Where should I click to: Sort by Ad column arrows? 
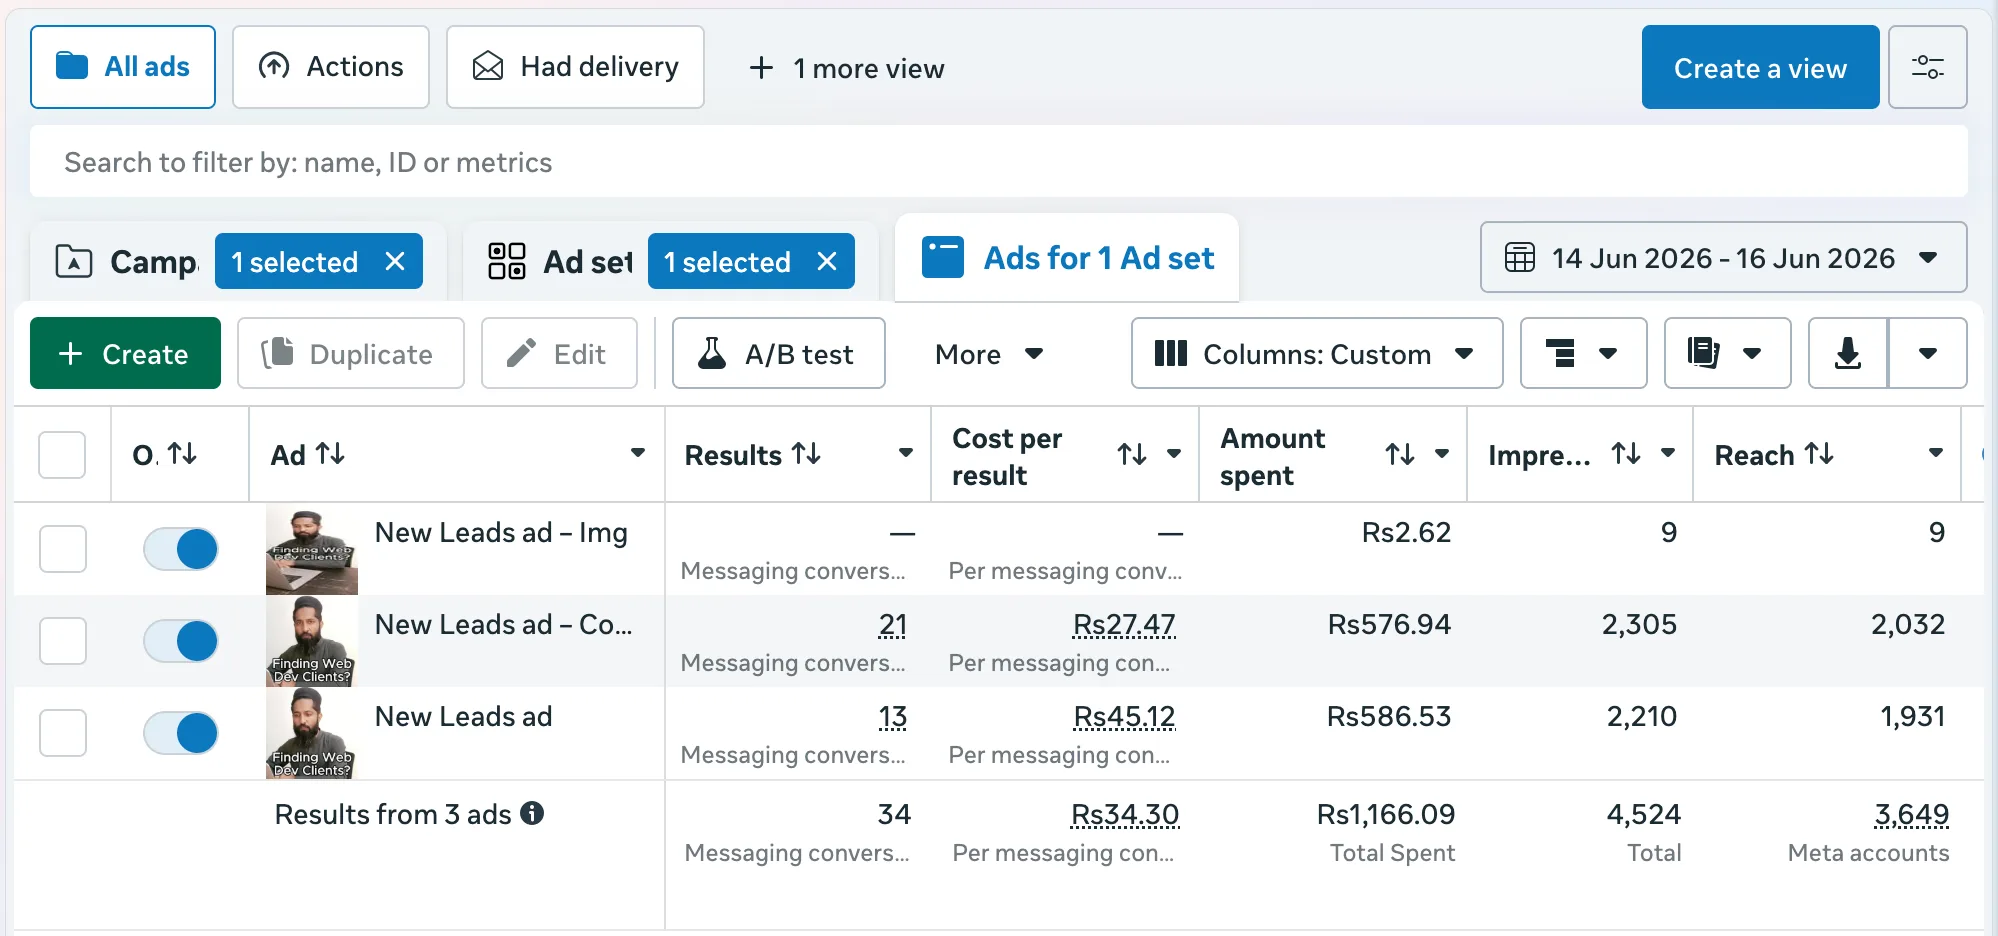coord(330,454)
